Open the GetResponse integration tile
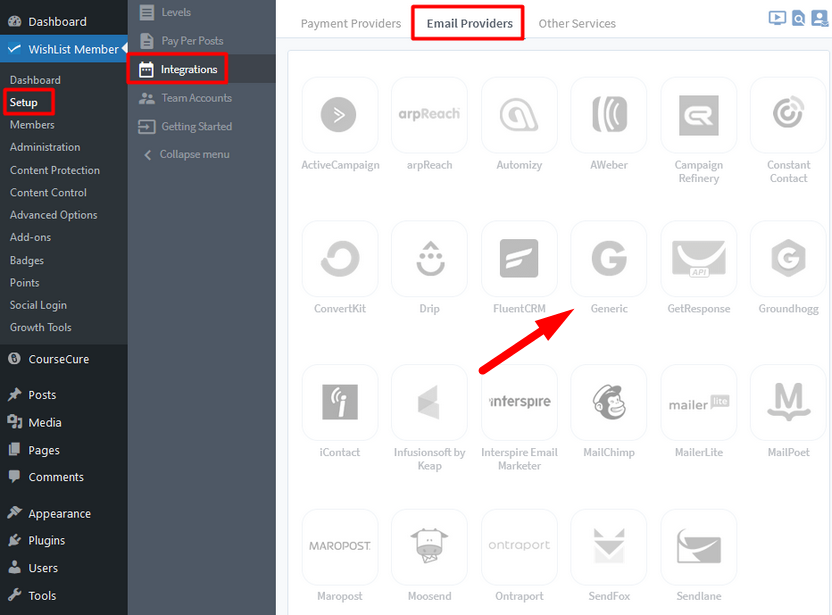The width and height of the screenshot is (832, 615). coord(699,258)
